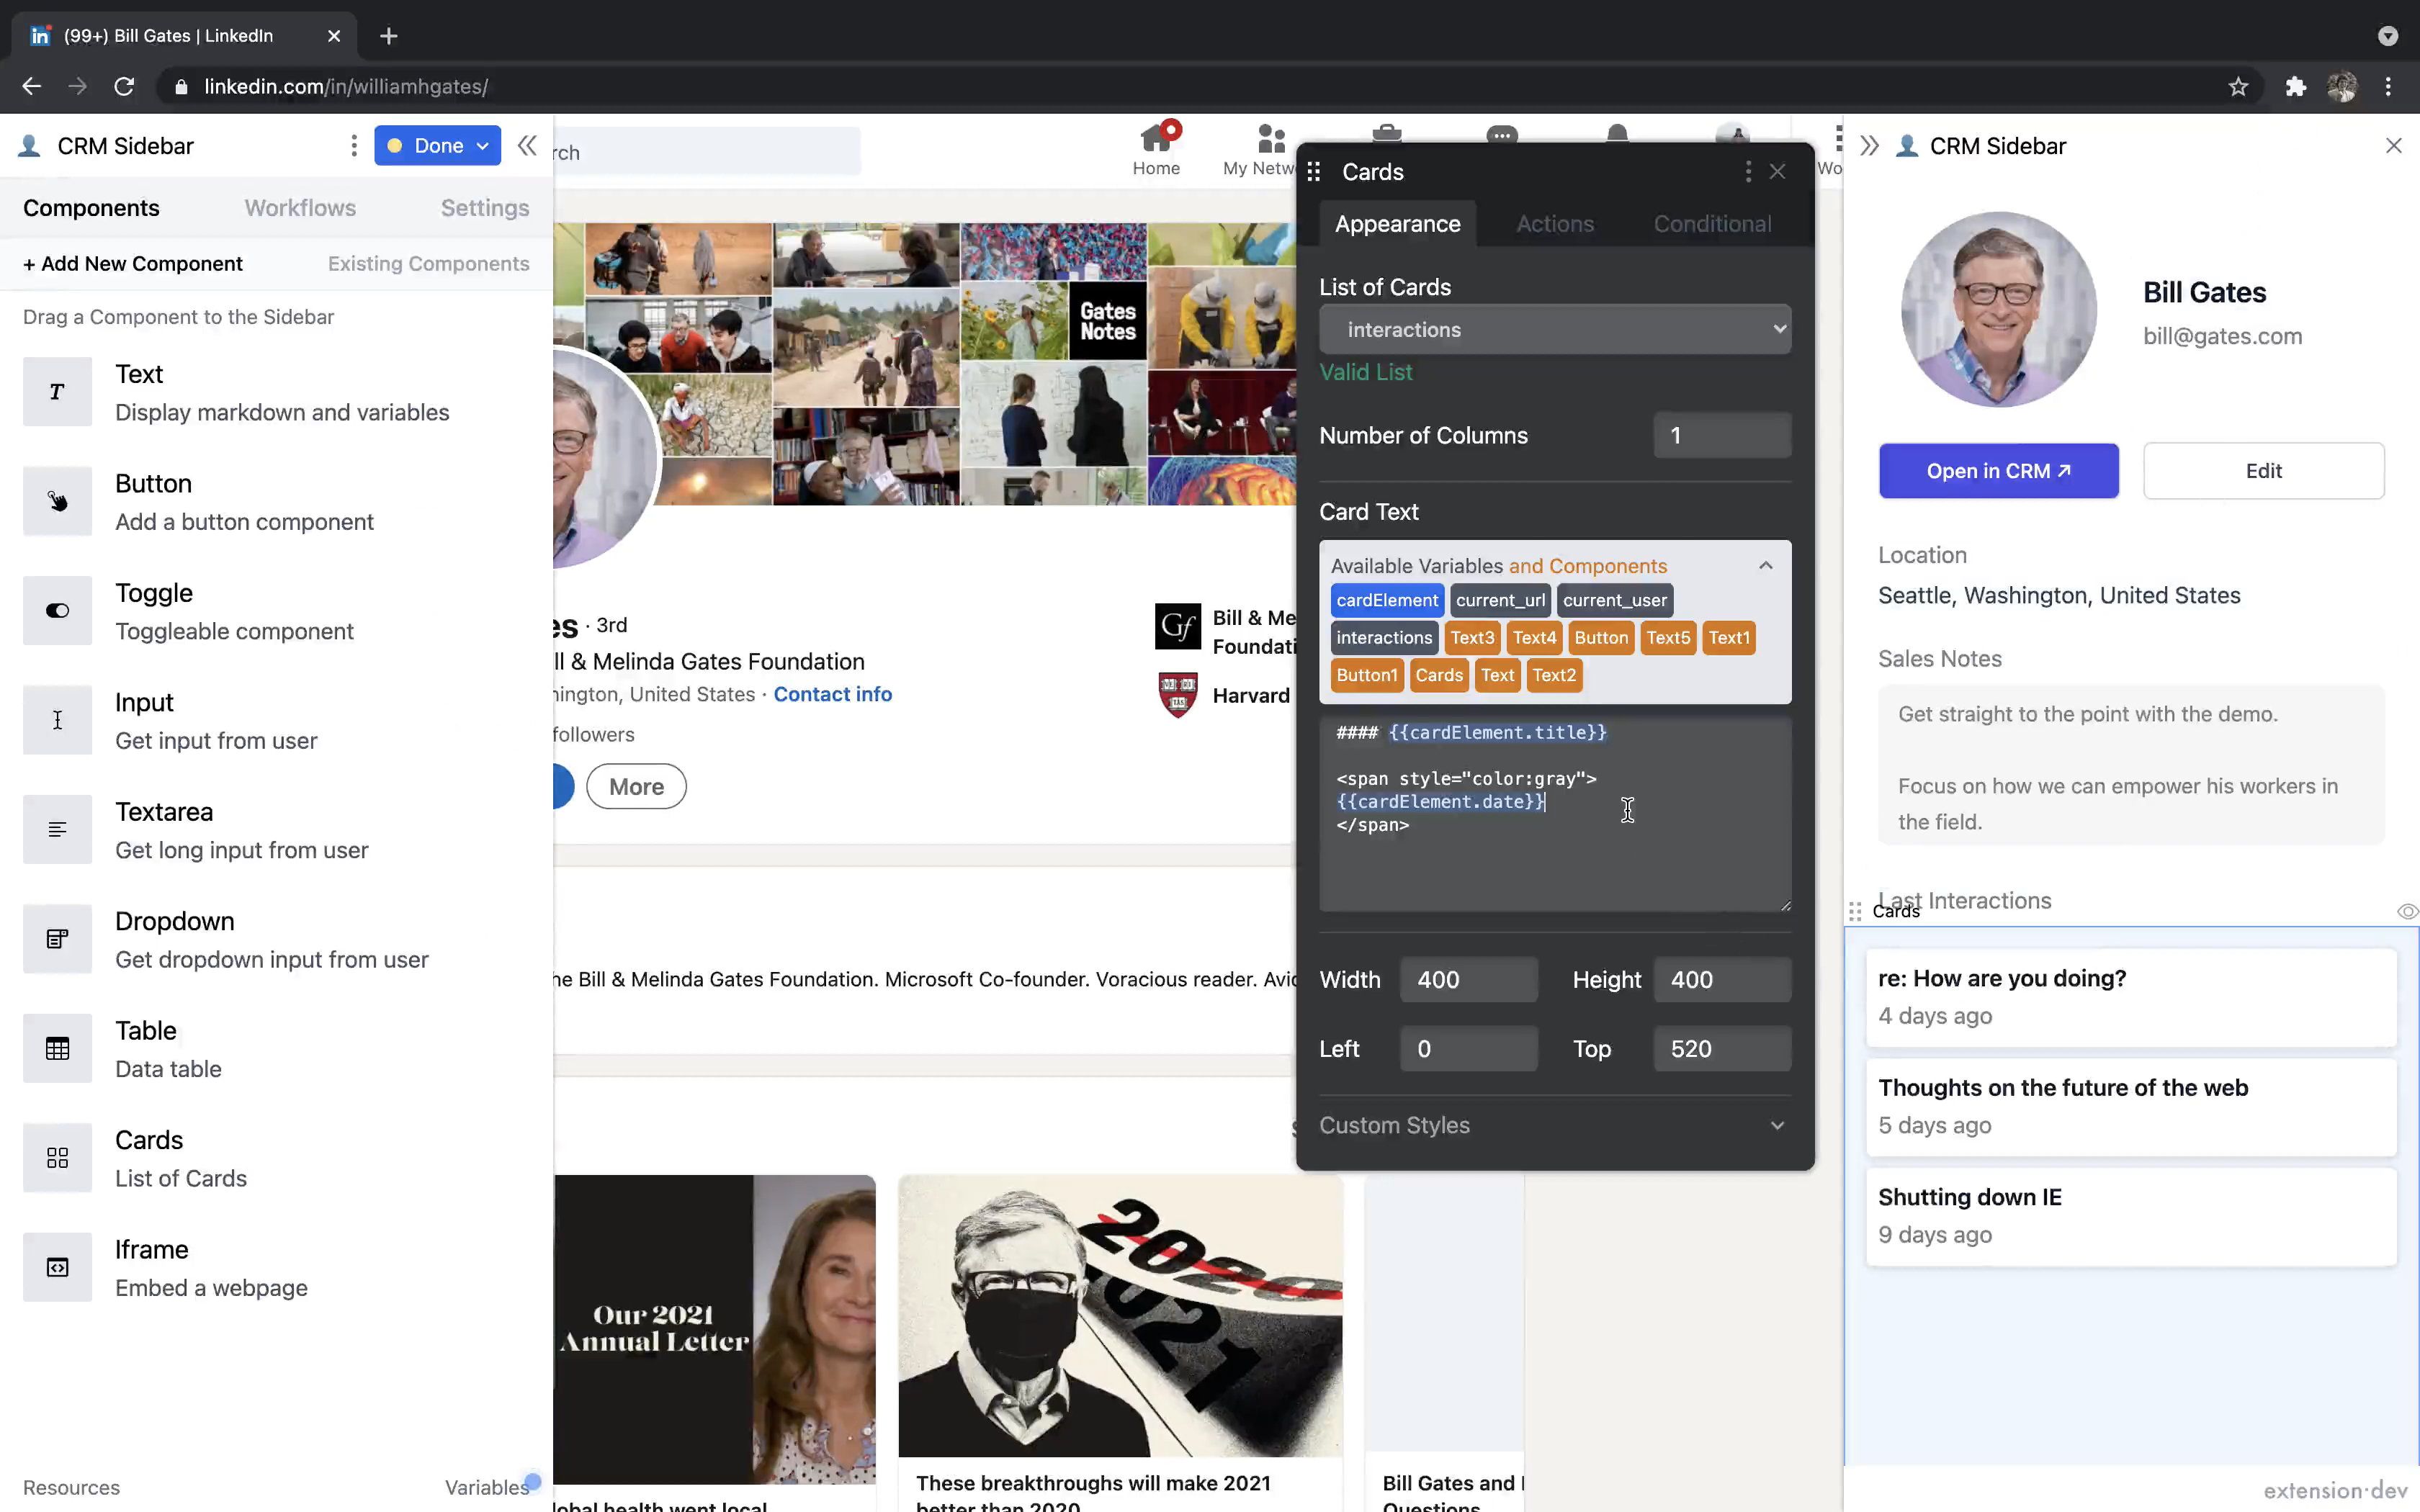2420x1512 pixels.
Task: Insert the Text5 component chip
Action: (1668, 638)
